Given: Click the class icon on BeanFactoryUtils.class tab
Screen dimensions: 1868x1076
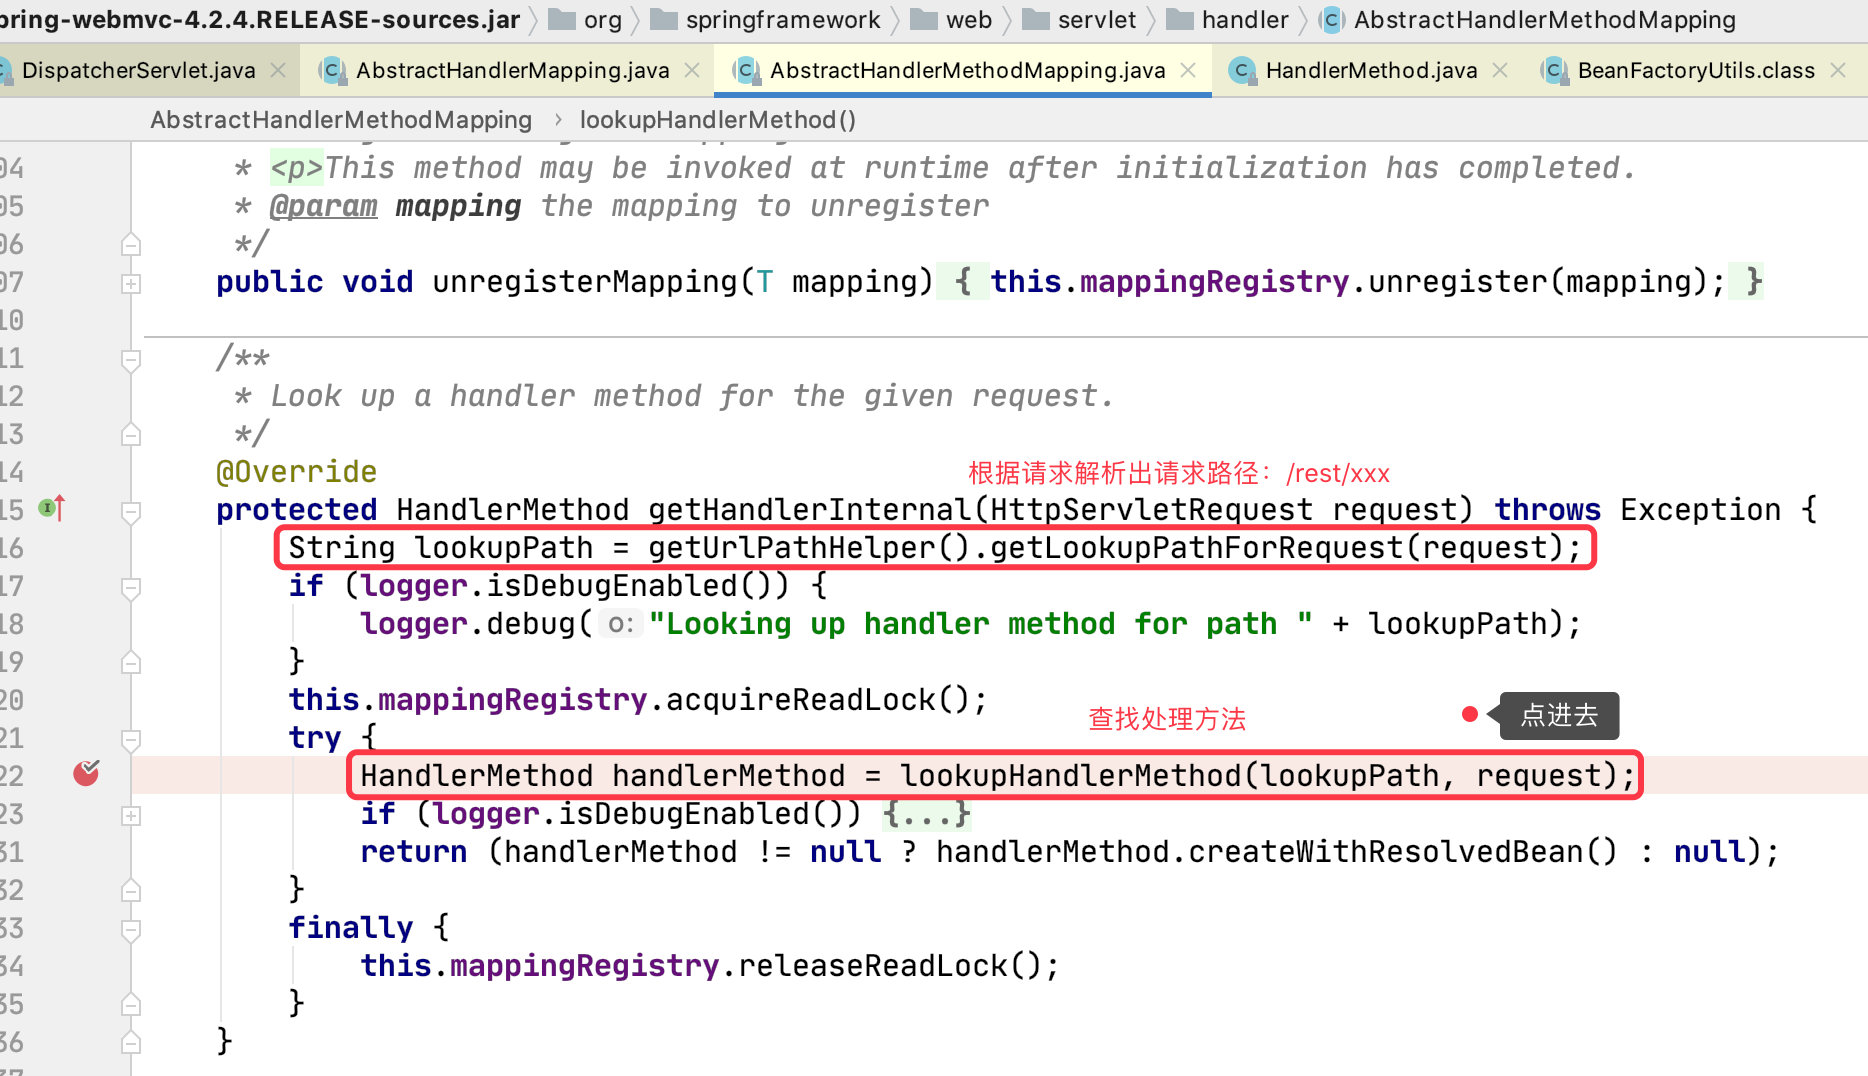Looking at the screenshot, I should (1554, 70).
